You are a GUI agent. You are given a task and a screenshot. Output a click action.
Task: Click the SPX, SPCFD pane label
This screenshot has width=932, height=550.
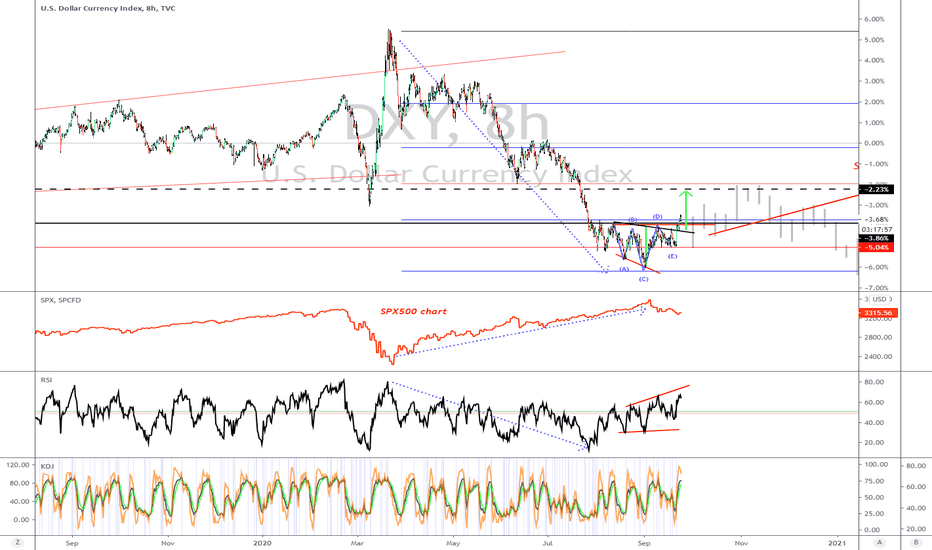tap(61, 300)
